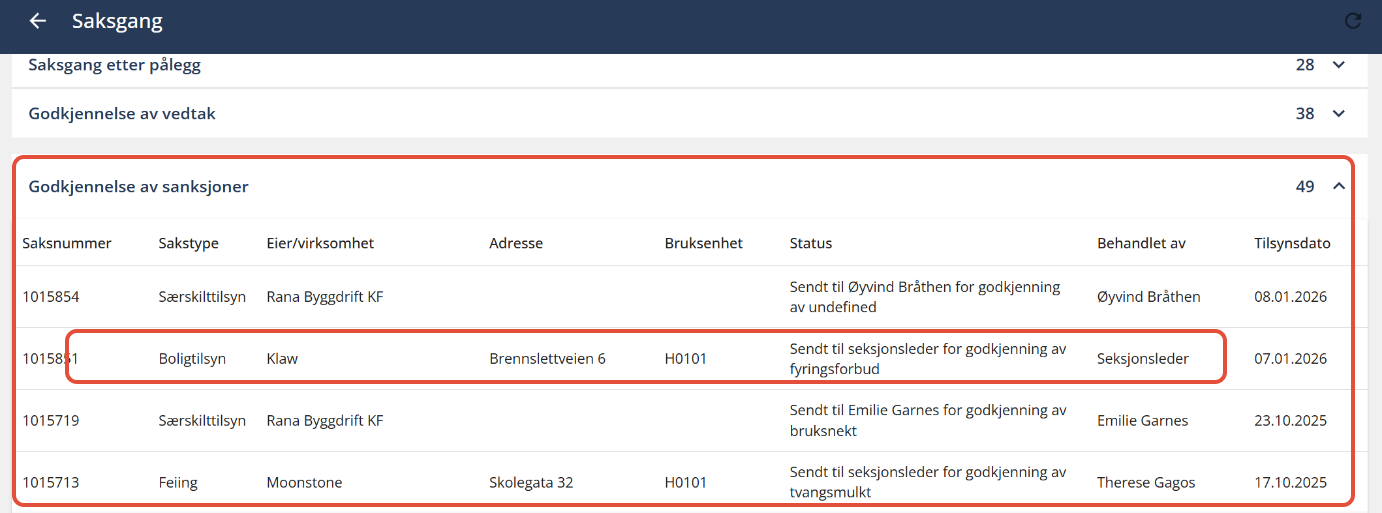Click inspection date 17.10.2025

pos(1290,483)
